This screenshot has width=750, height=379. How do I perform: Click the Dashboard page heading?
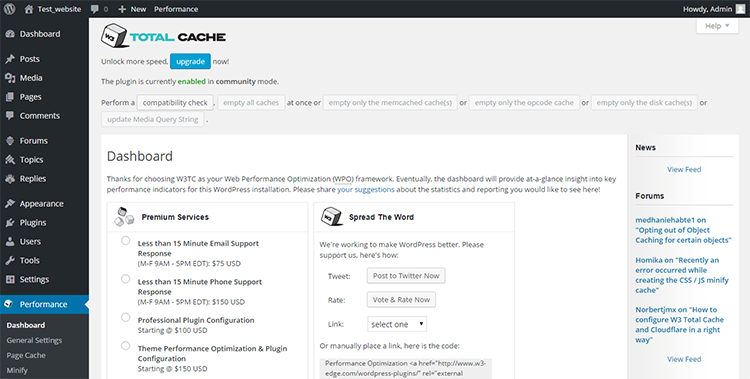coord(140,156)
